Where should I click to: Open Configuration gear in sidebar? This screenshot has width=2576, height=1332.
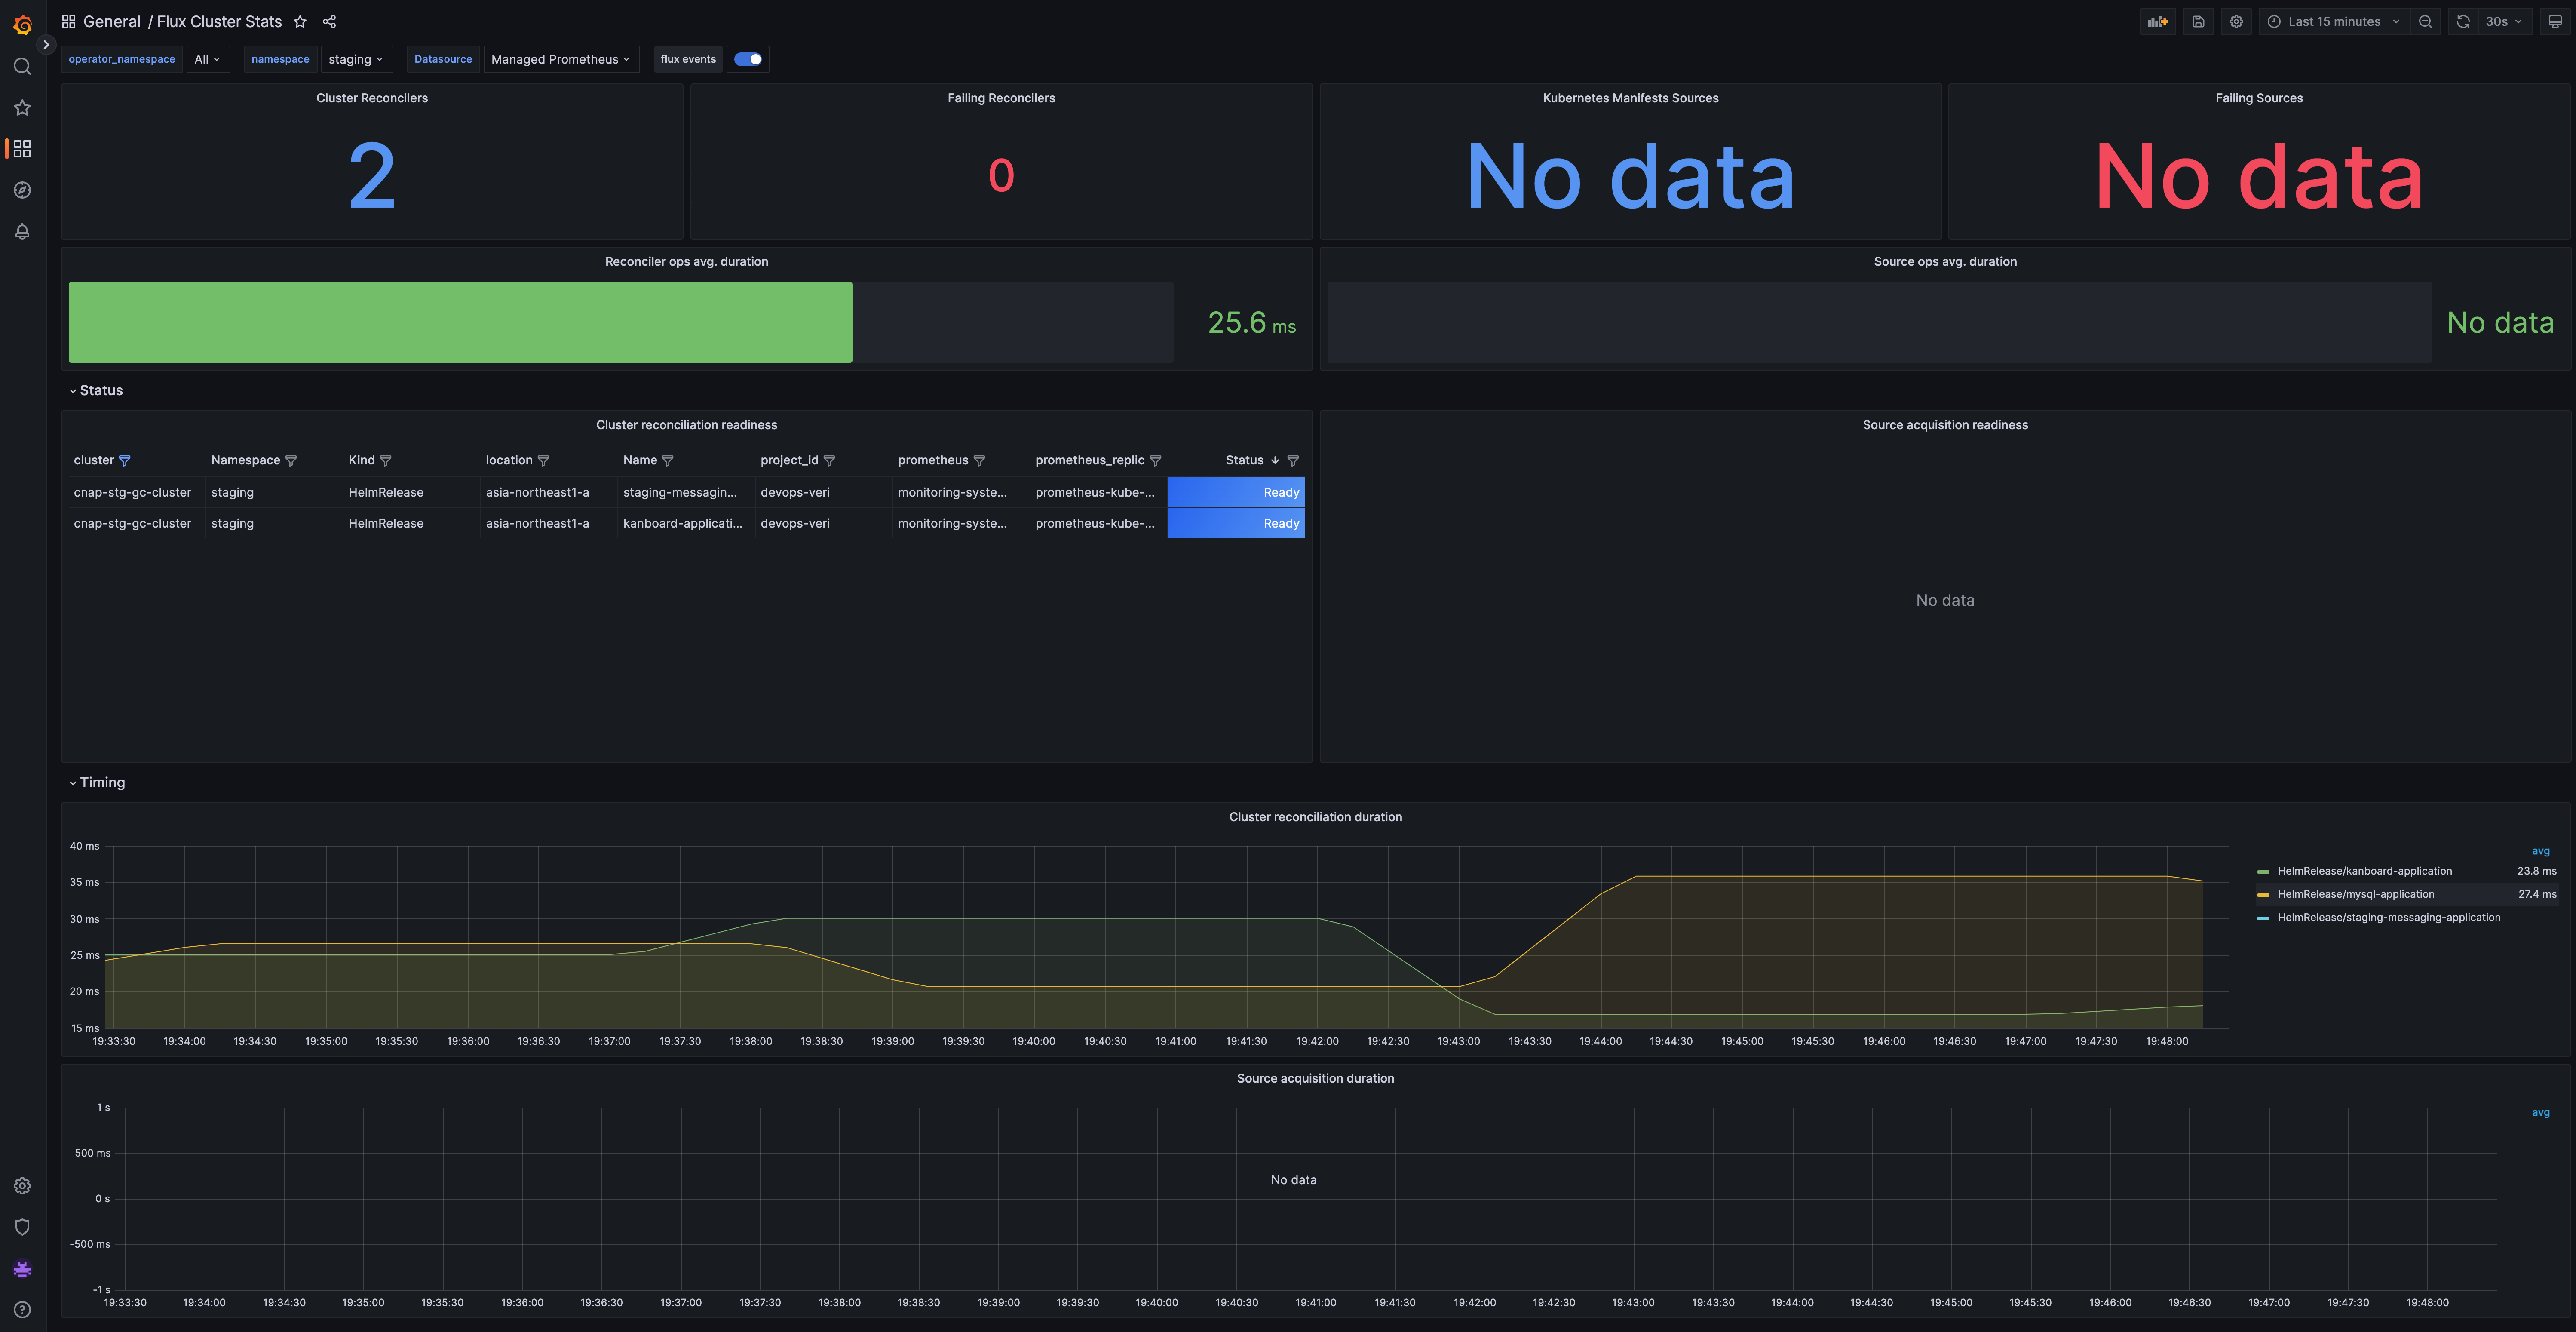[22, 1186]
